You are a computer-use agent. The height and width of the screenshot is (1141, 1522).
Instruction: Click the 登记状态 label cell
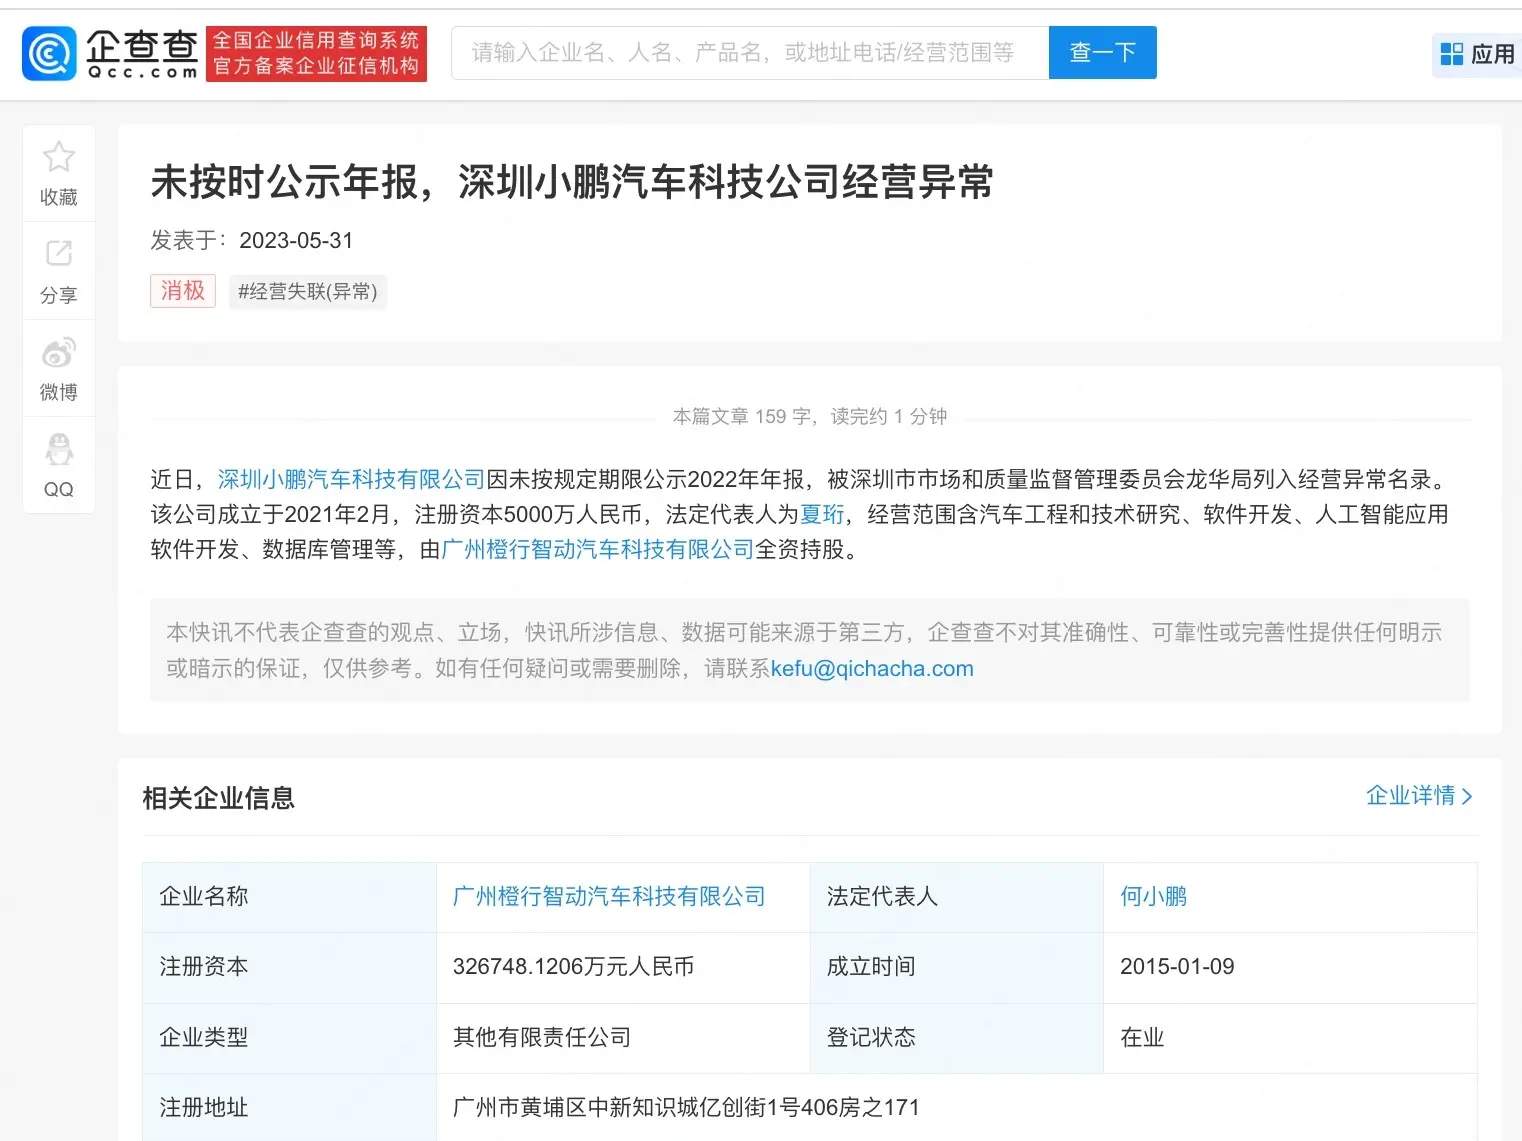(957, 1037)
